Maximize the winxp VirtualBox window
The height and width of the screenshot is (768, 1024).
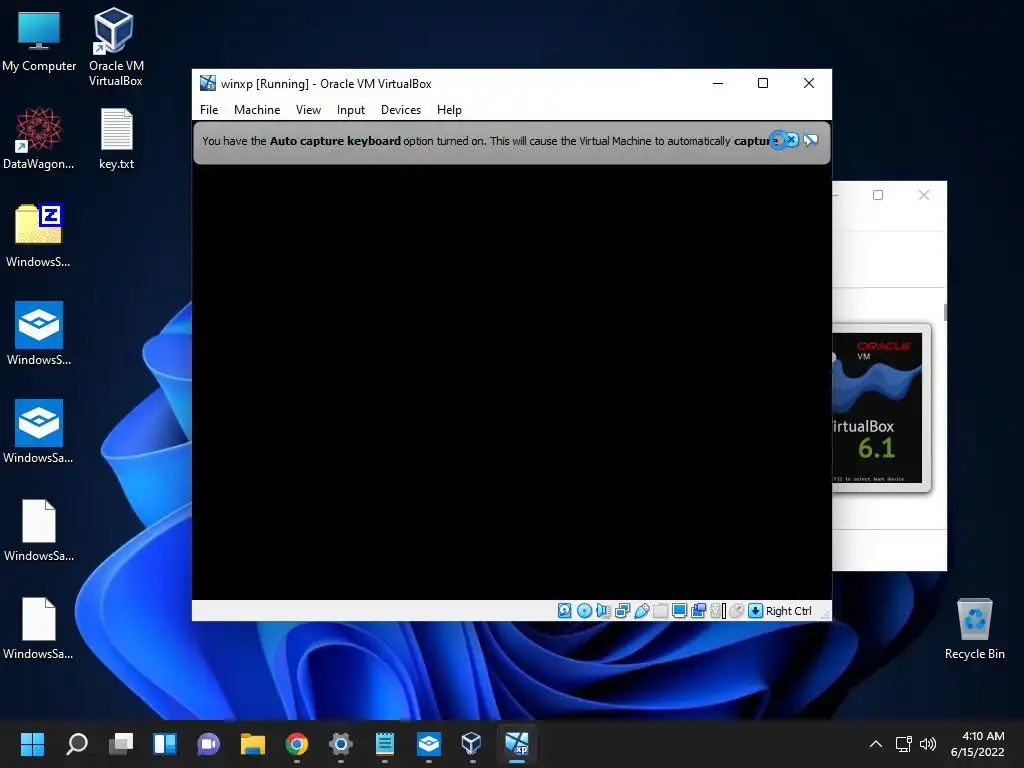click(763, 83)
